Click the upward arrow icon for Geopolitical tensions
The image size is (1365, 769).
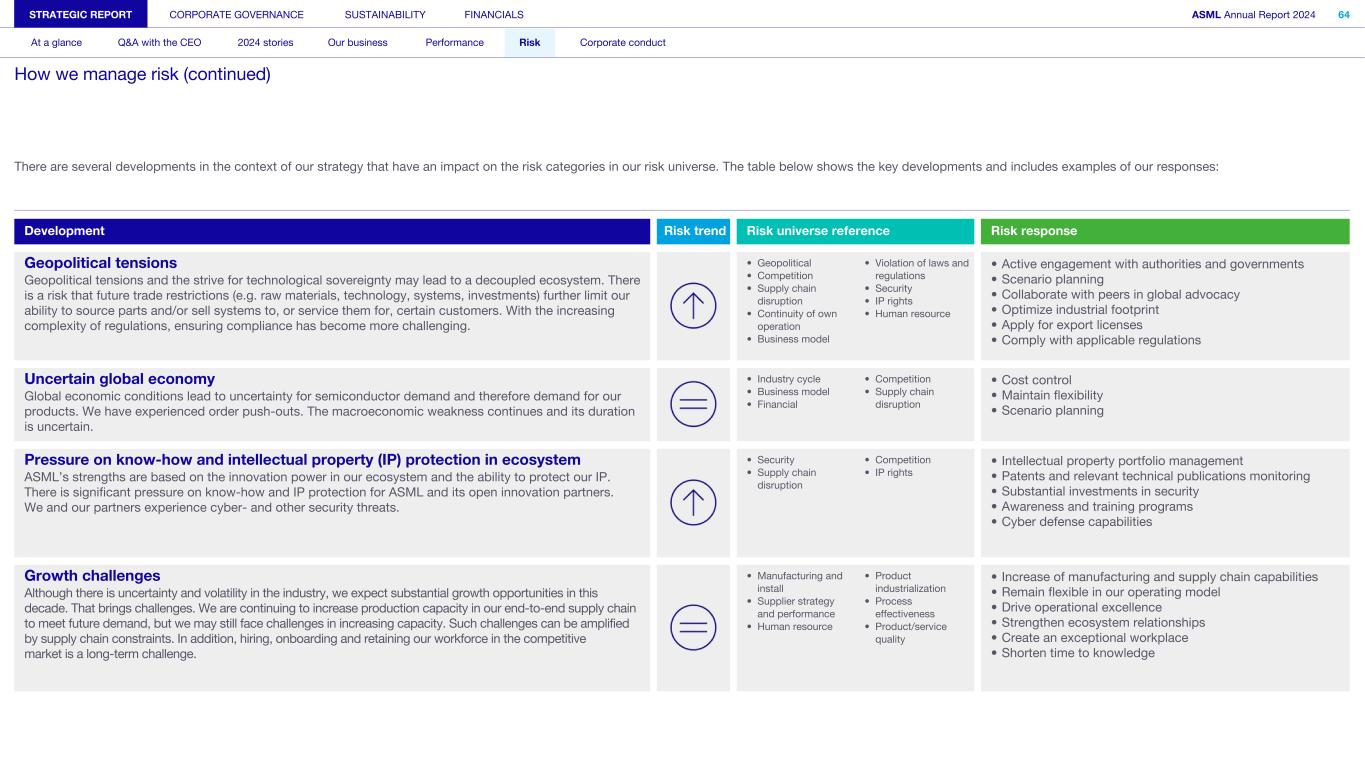(693, 306)
